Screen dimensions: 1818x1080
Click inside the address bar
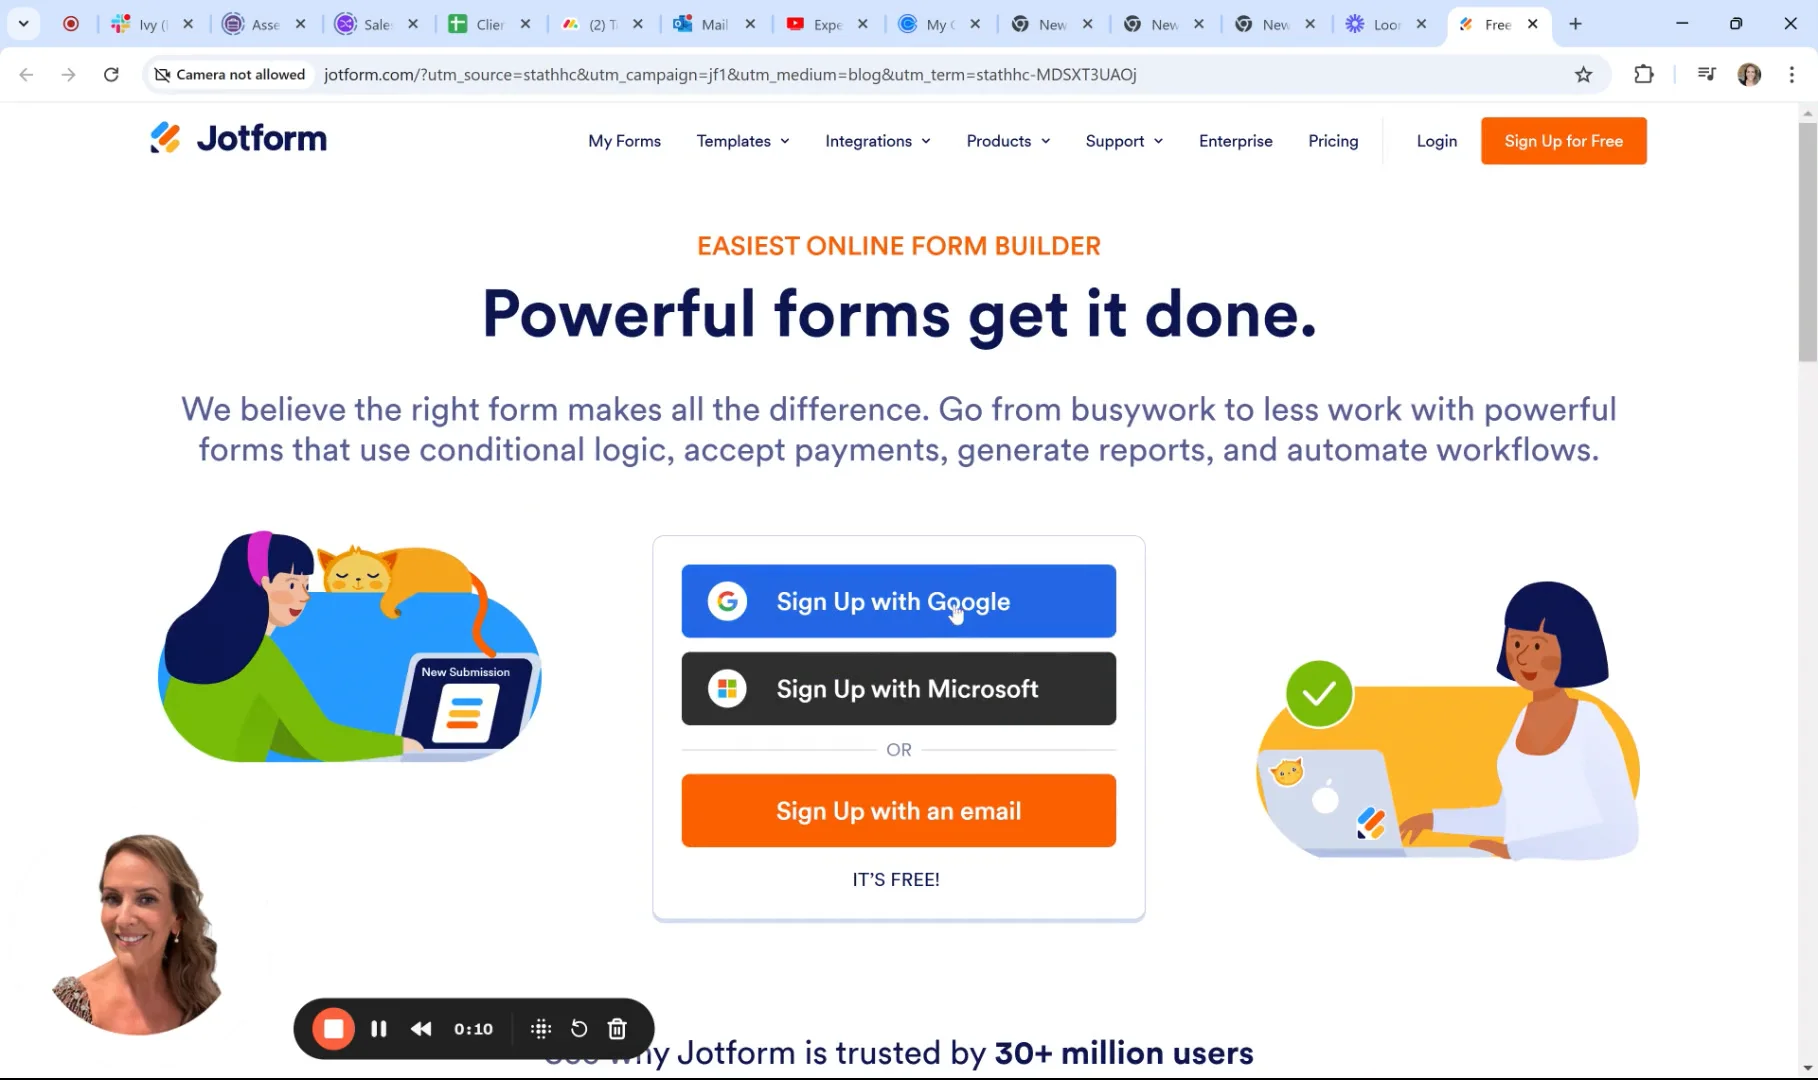tap(730, 74)
